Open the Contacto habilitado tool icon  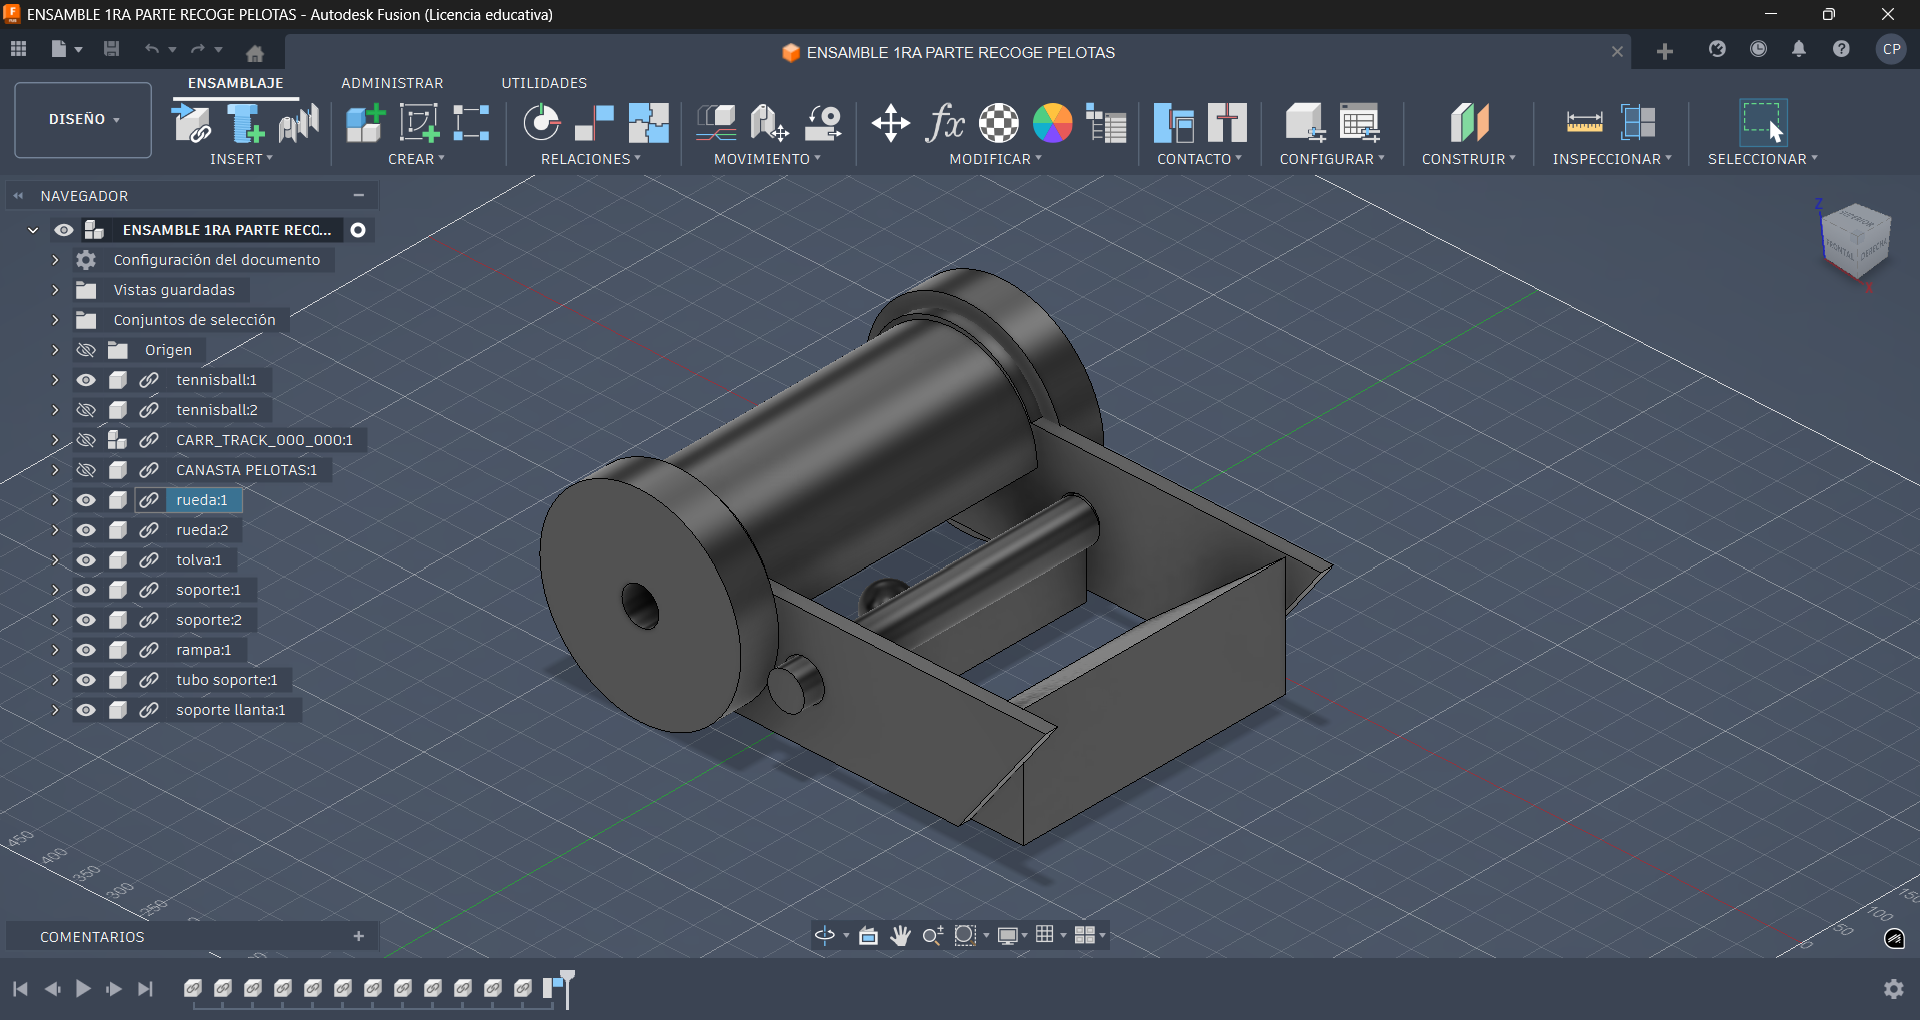click(x=1176, y=122)
